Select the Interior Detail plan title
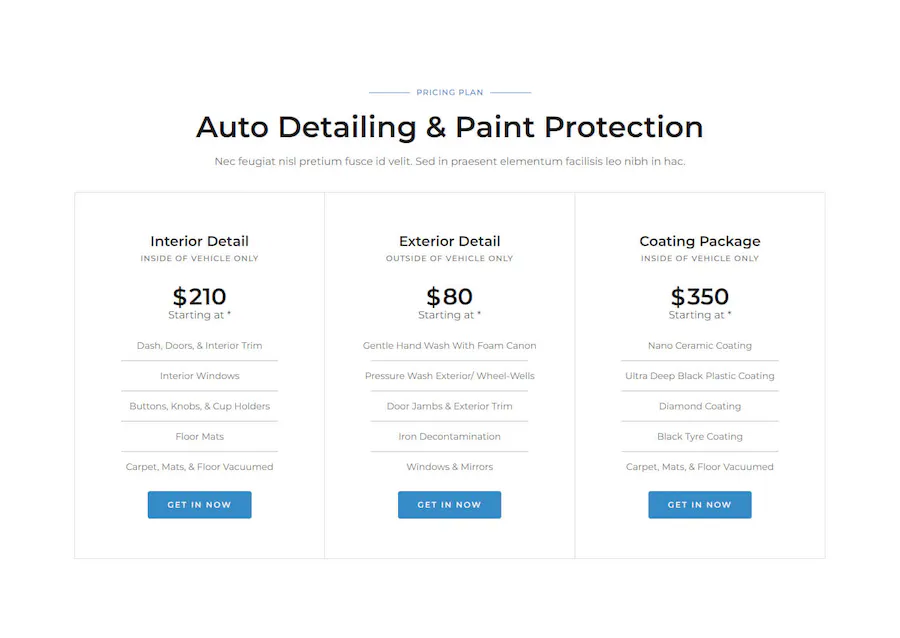900x638 pixels. click(199, 241)
